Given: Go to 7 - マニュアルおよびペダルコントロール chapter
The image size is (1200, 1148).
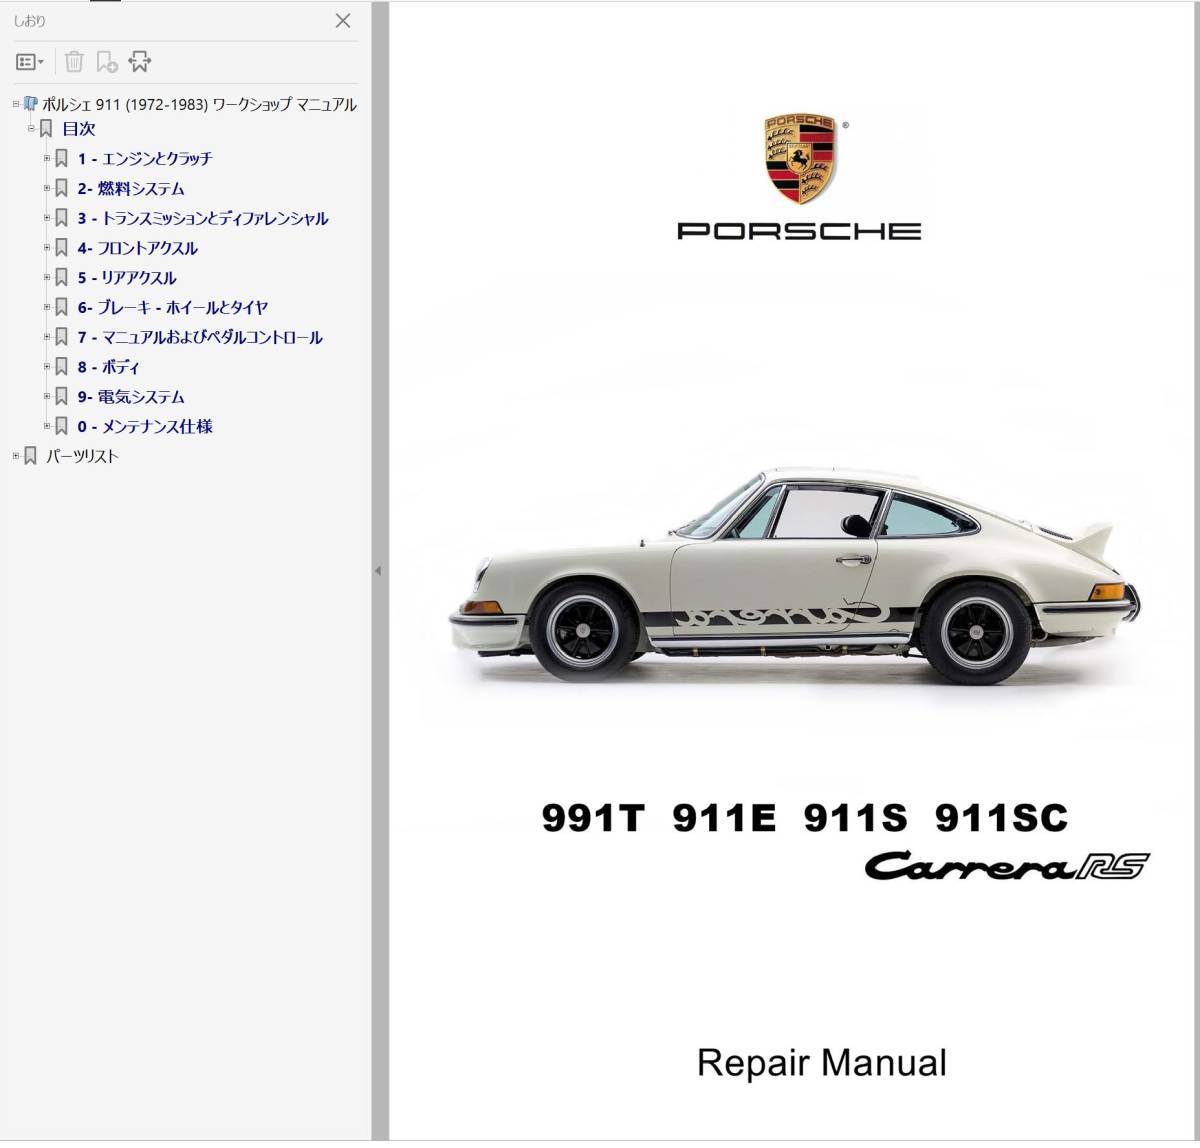Looking at the screenshot, I should coord(200,337).
